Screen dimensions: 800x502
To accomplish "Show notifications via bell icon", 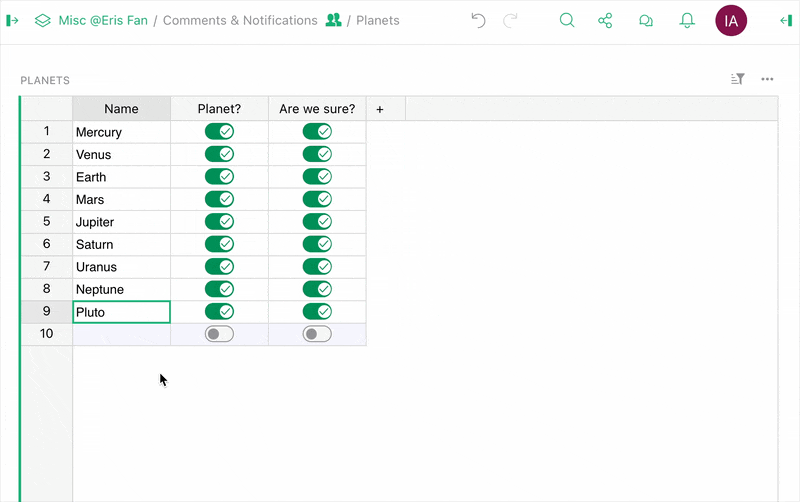I will tap(687, 20).
